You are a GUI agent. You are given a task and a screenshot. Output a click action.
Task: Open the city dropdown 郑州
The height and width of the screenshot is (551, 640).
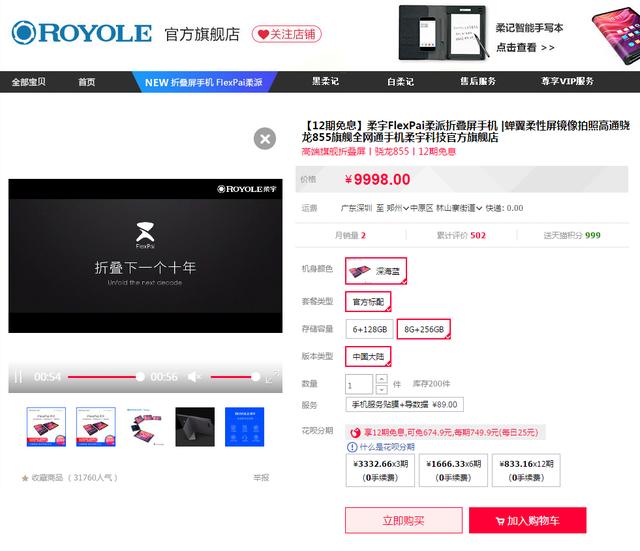pos(398,208)
